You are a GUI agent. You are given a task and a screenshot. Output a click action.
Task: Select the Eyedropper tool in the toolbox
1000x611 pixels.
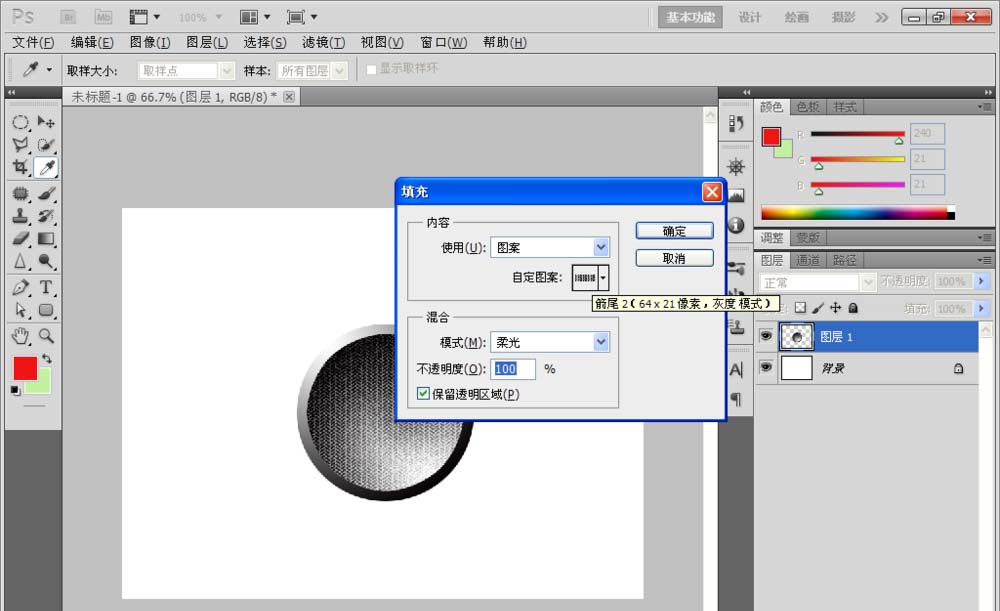[x=46, y=168]
